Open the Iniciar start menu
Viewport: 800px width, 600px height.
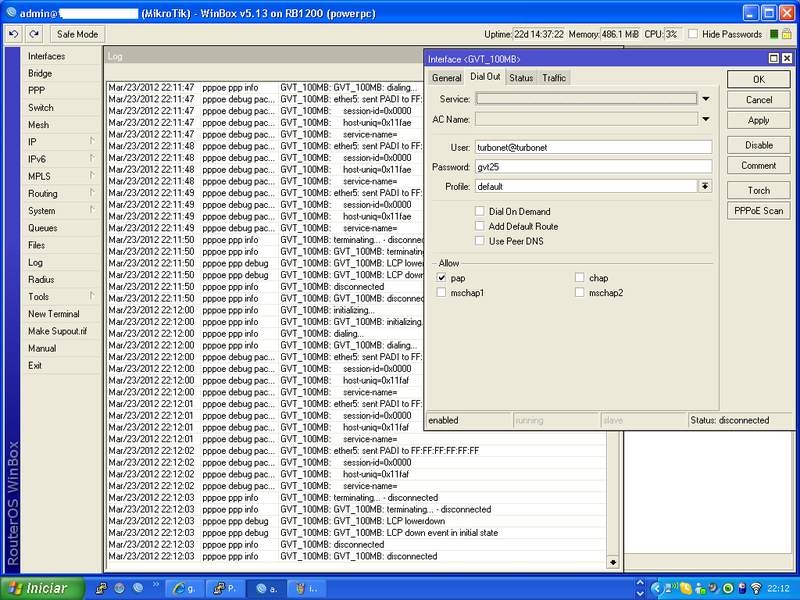[x=43, y=588]
